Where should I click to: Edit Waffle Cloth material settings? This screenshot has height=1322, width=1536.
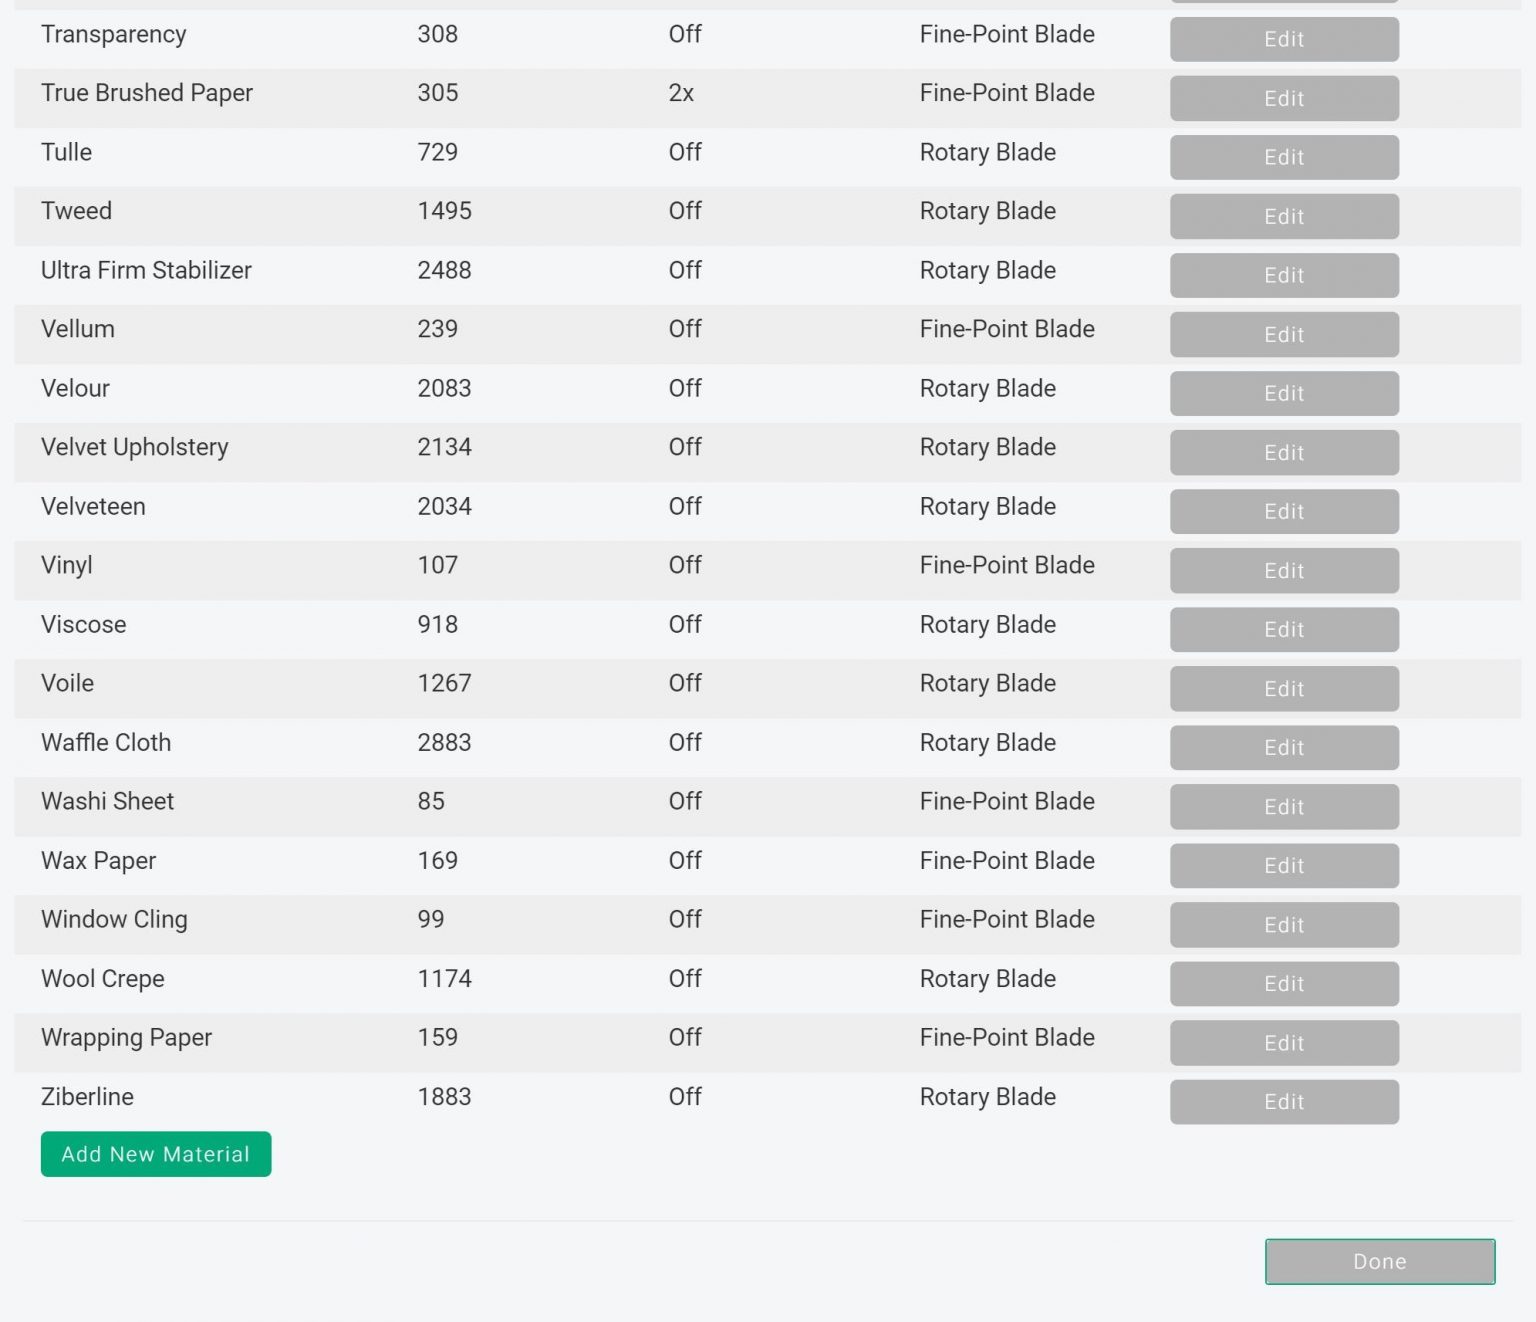tap(1284, 747)
